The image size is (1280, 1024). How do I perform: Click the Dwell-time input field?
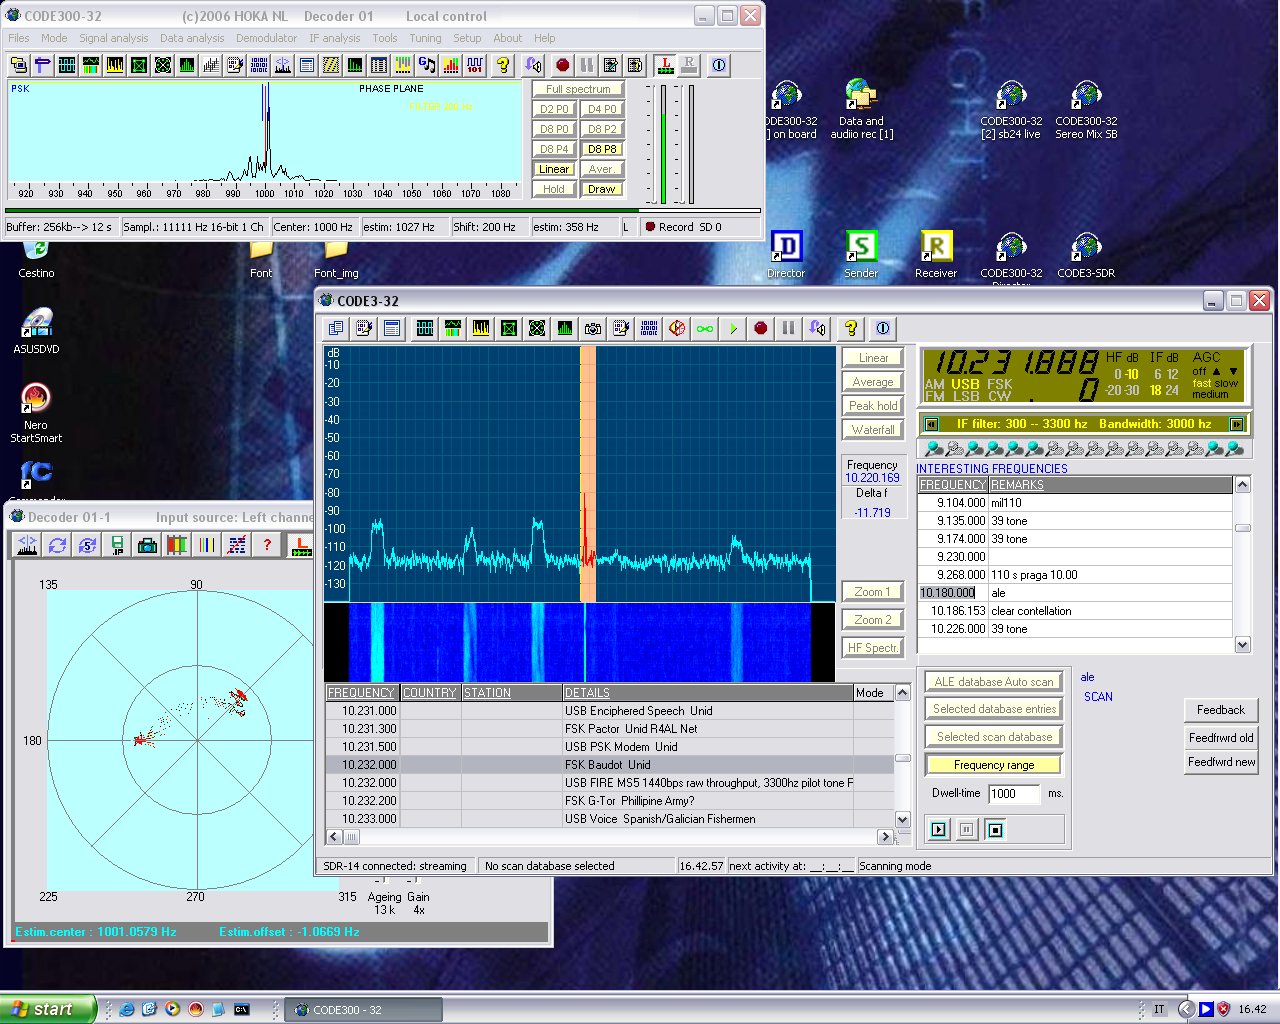[x=1015, y=794]
